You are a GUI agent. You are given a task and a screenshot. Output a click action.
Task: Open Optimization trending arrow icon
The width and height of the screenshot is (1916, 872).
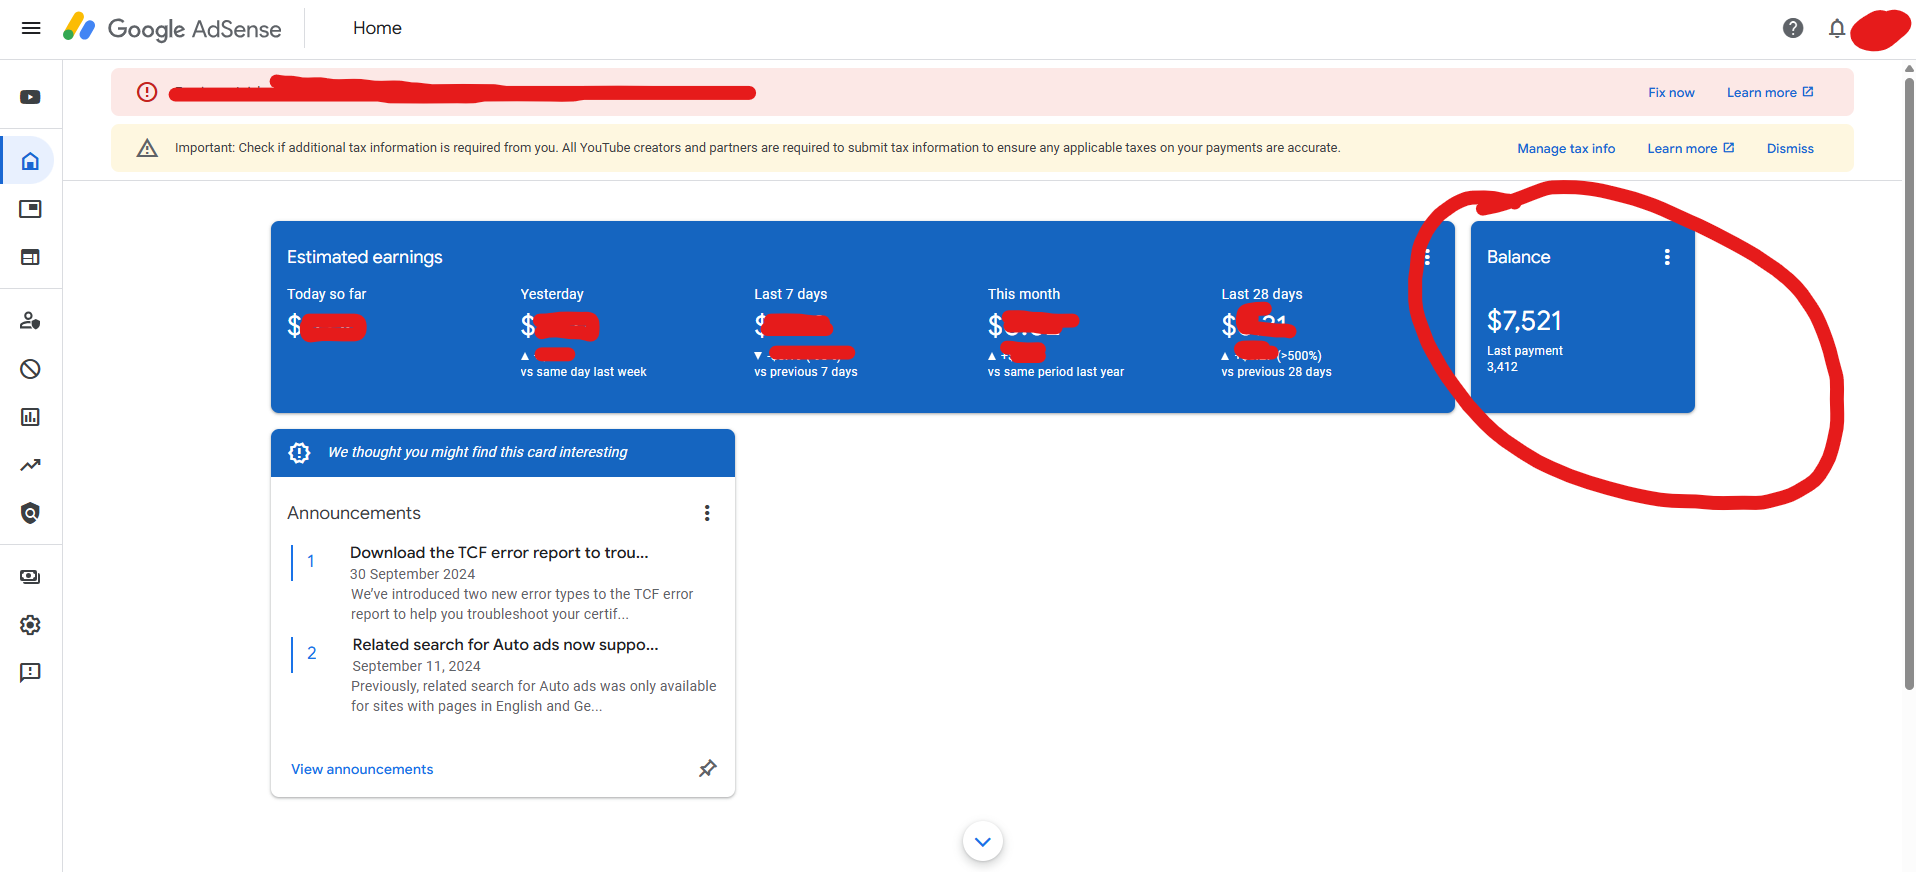point(31,465)
